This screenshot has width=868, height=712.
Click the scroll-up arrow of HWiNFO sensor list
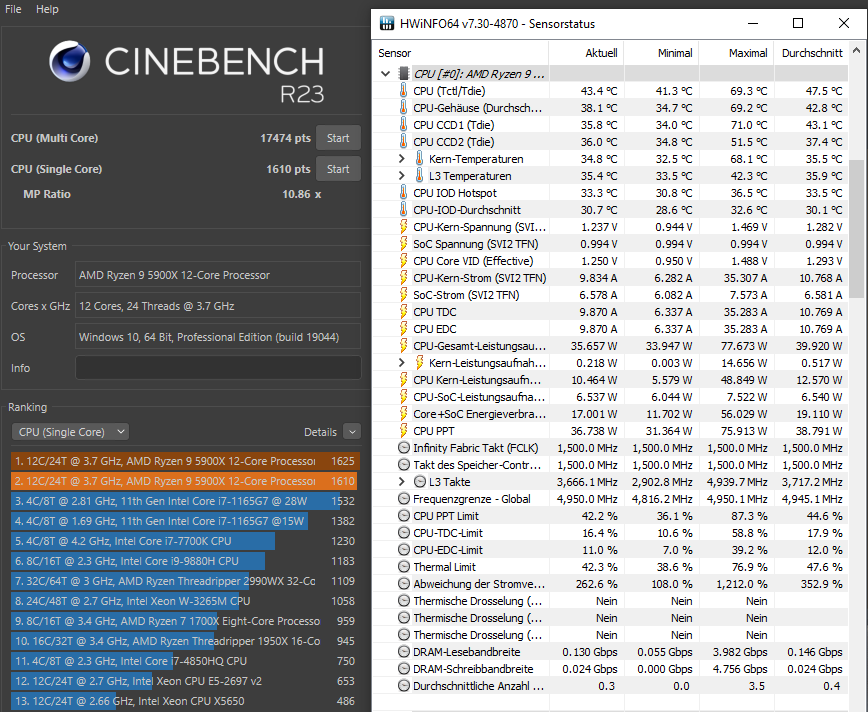(857, 50)
